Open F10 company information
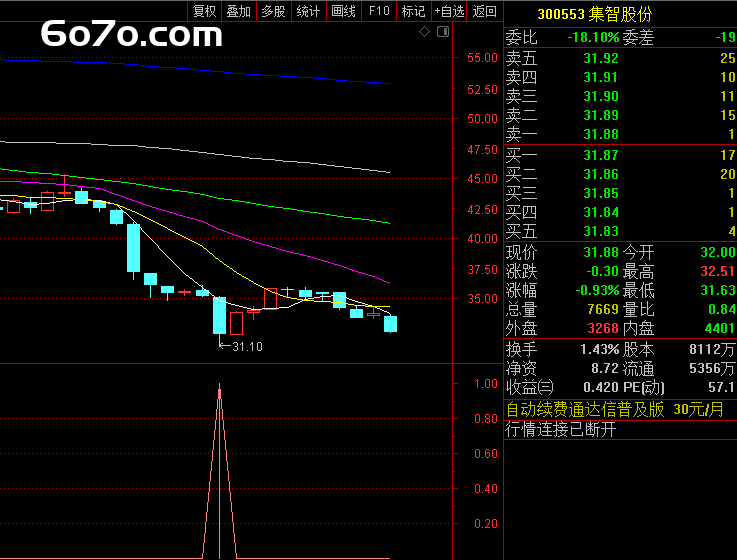Viewport: 737px width, 560px height. [379, 11]
